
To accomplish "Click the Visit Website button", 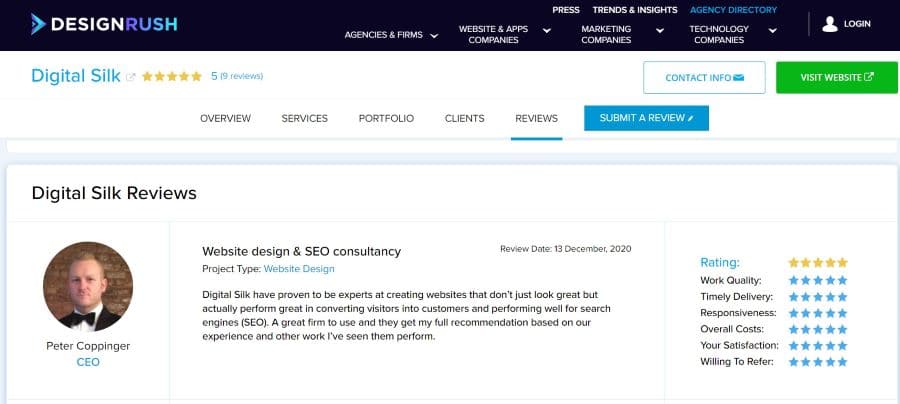I will click(837, 77).
